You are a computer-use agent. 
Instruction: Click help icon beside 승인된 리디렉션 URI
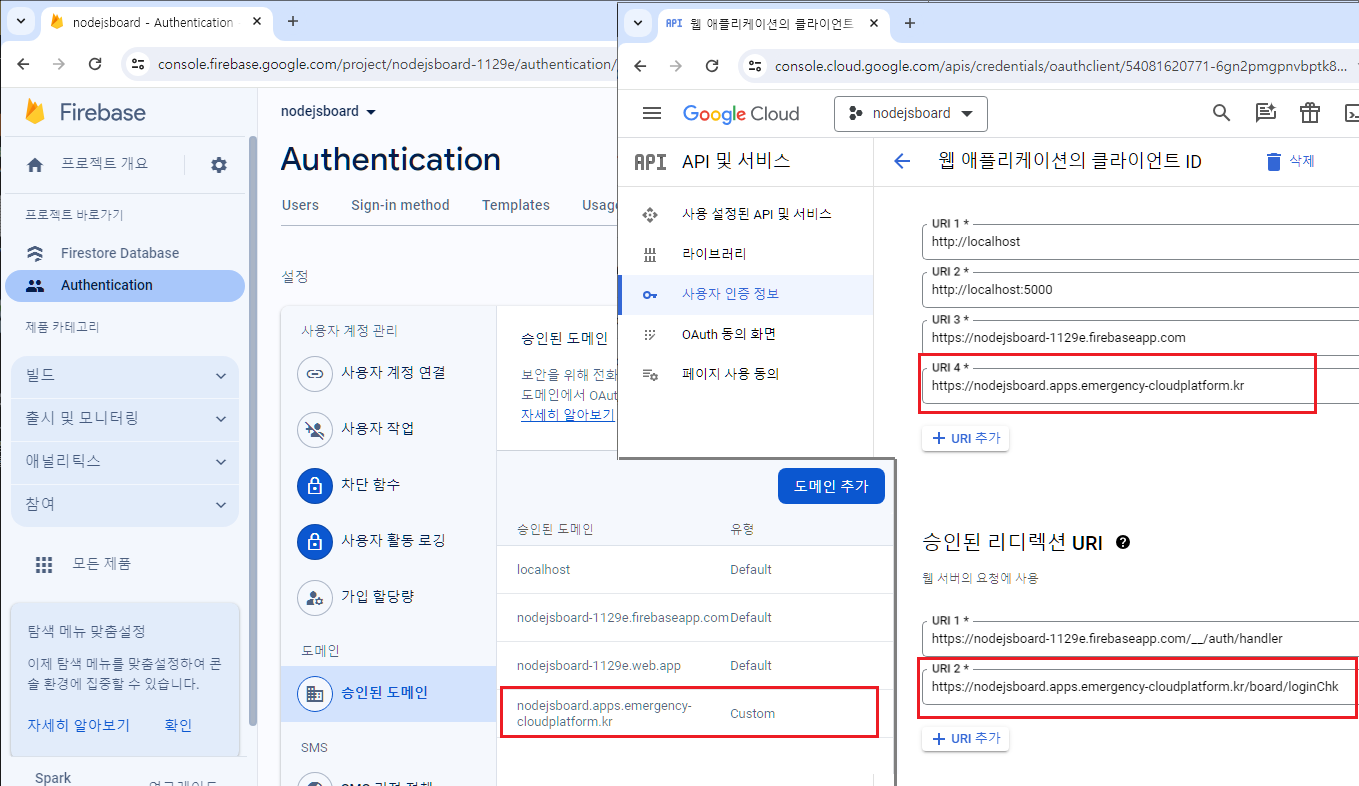click(x=1123, y=542)
